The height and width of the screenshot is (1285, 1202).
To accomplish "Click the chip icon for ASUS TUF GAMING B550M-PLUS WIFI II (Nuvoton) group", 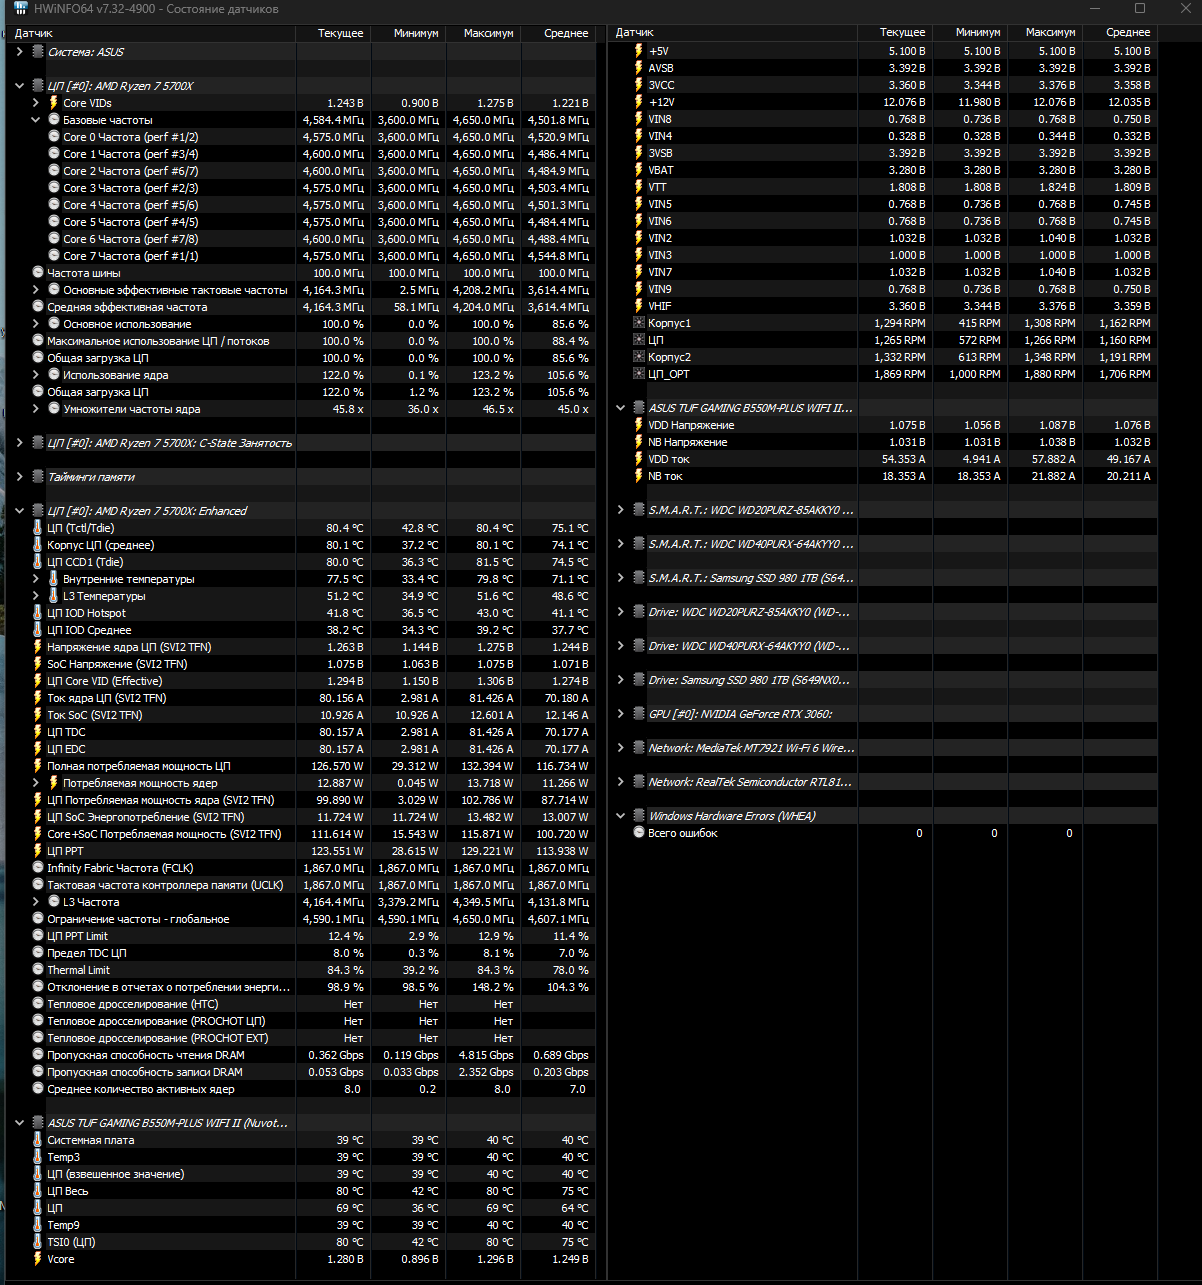I will coord(38,1123).
